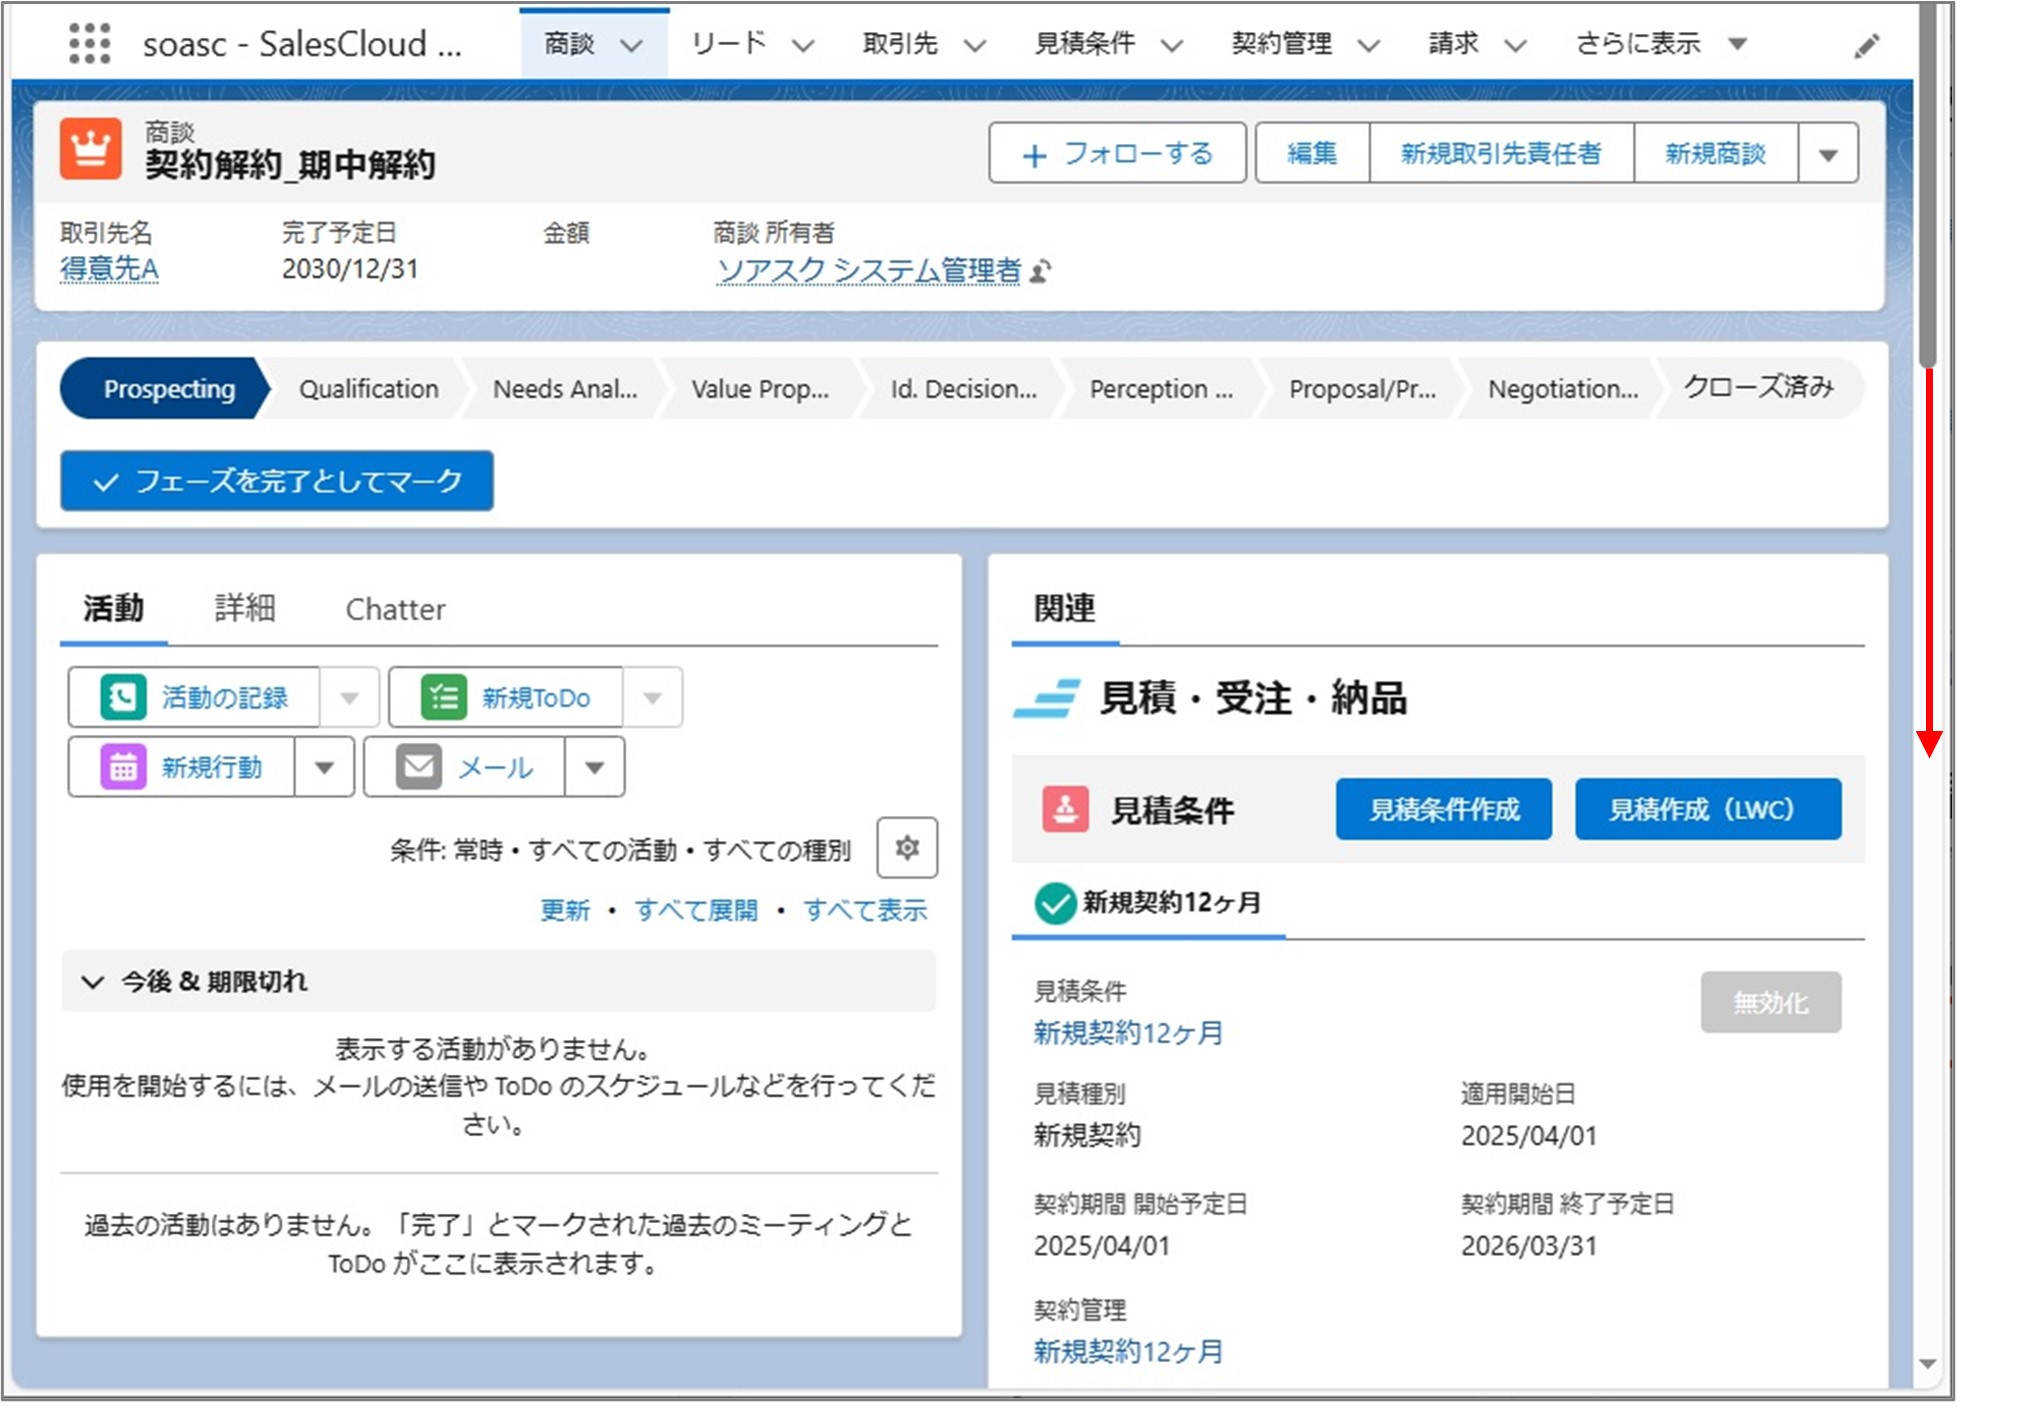This screenshot has height=1407, width=2027.
Task: Click the 更新 link
Action: pos(565,910)
